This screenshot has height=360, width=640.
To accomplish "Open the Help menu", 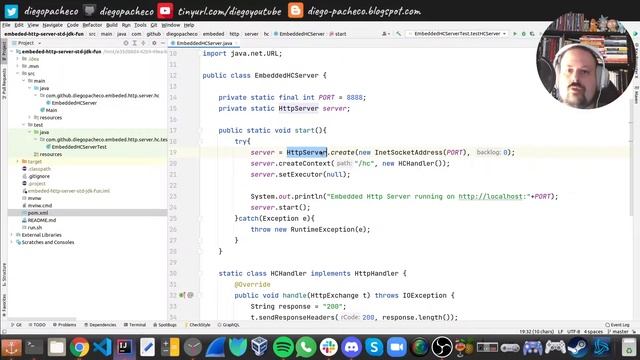I will 189,25.
